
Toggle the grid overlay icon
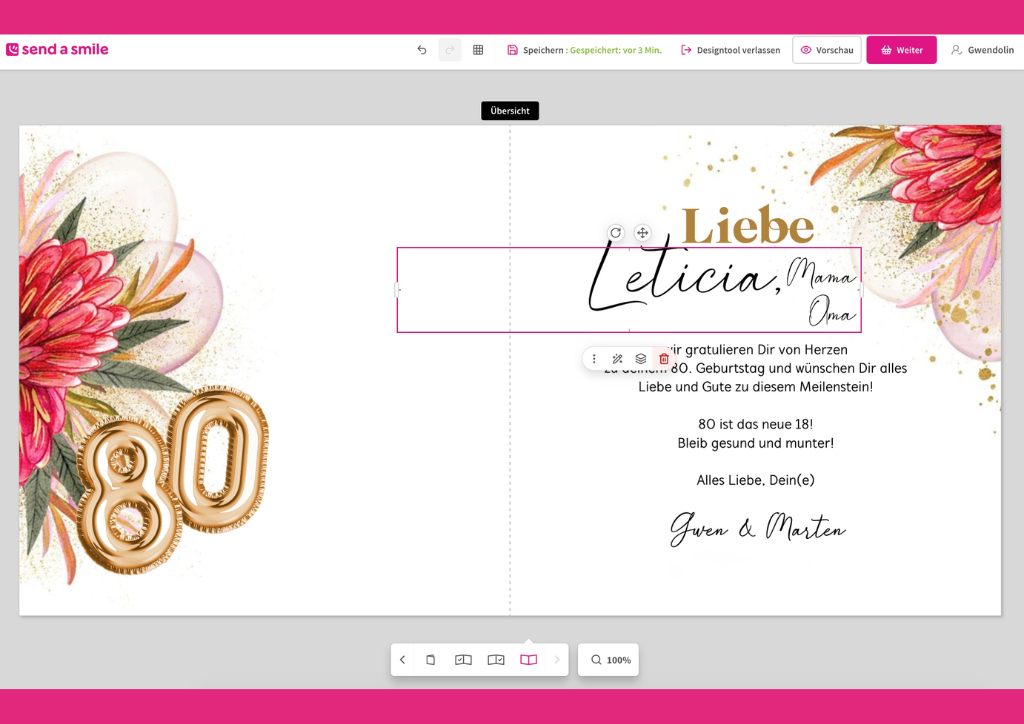(478, 50)
